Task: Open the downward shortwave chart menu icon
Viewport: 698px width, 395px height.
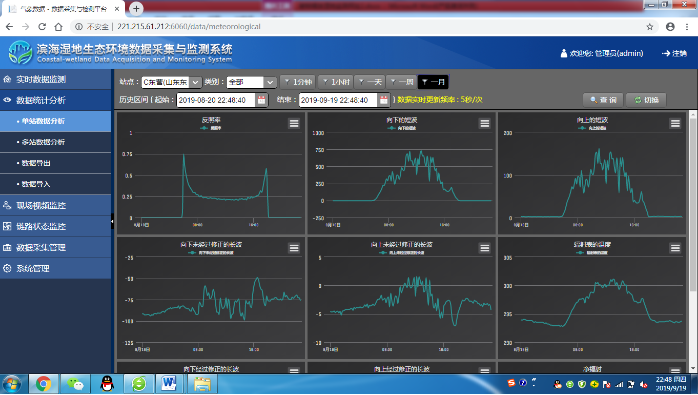Action: [485, 123]
